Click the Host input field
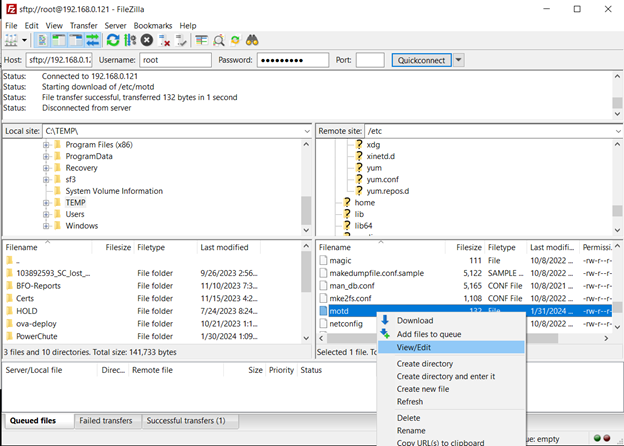The width and height of the screenshot is (624, 446). (59, 60)
